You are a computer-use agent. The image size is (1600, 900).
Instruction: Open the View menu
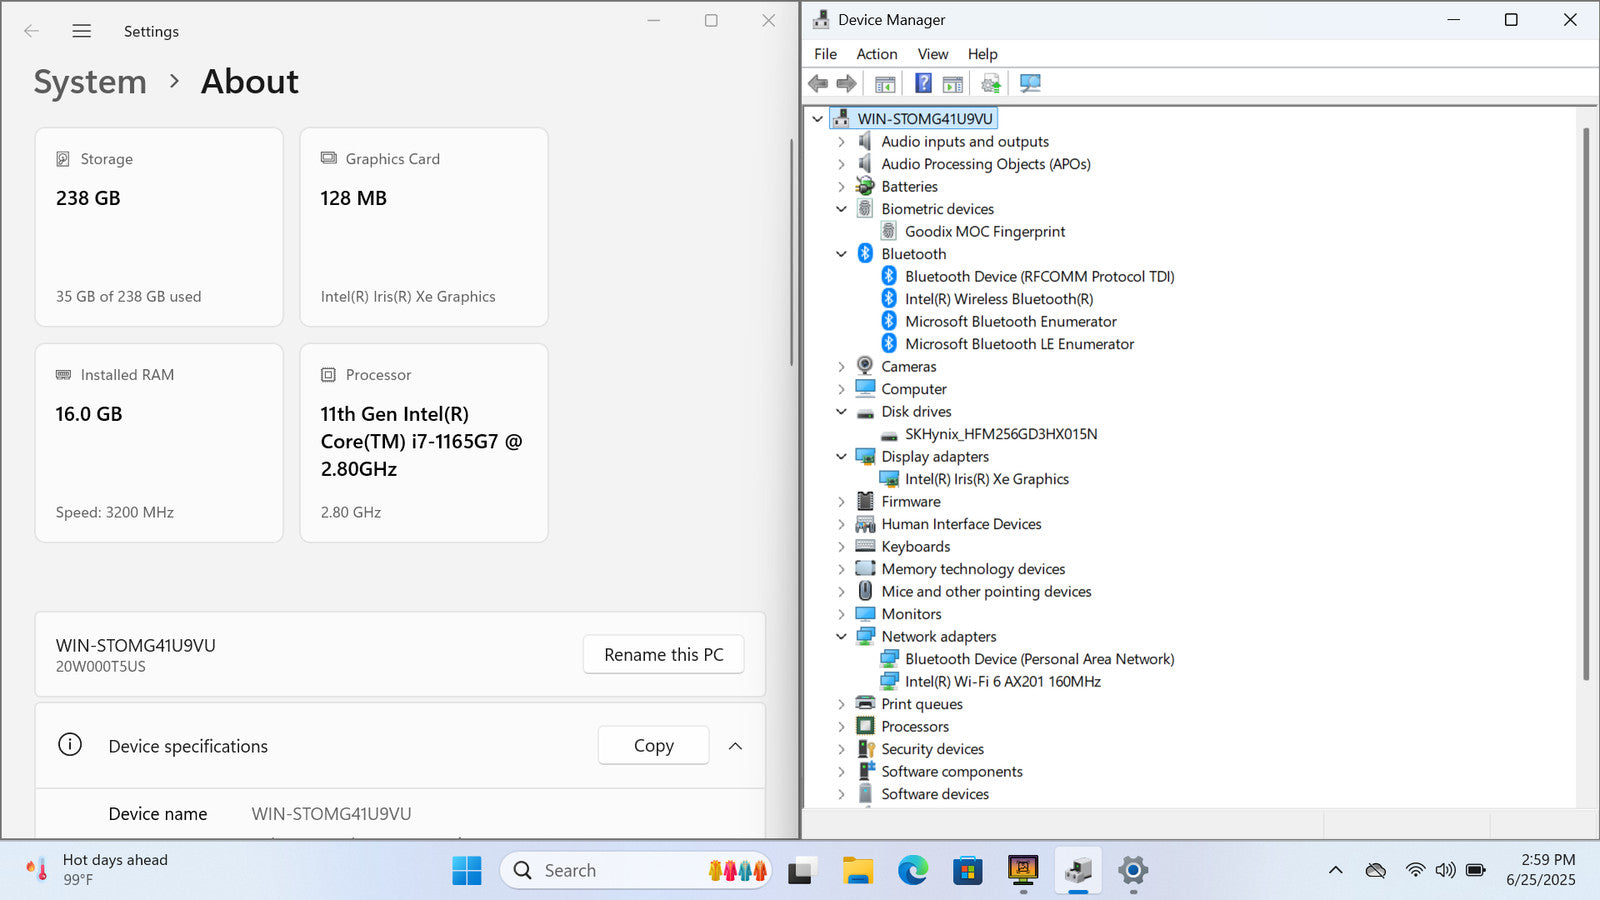[x=933, y=54]
